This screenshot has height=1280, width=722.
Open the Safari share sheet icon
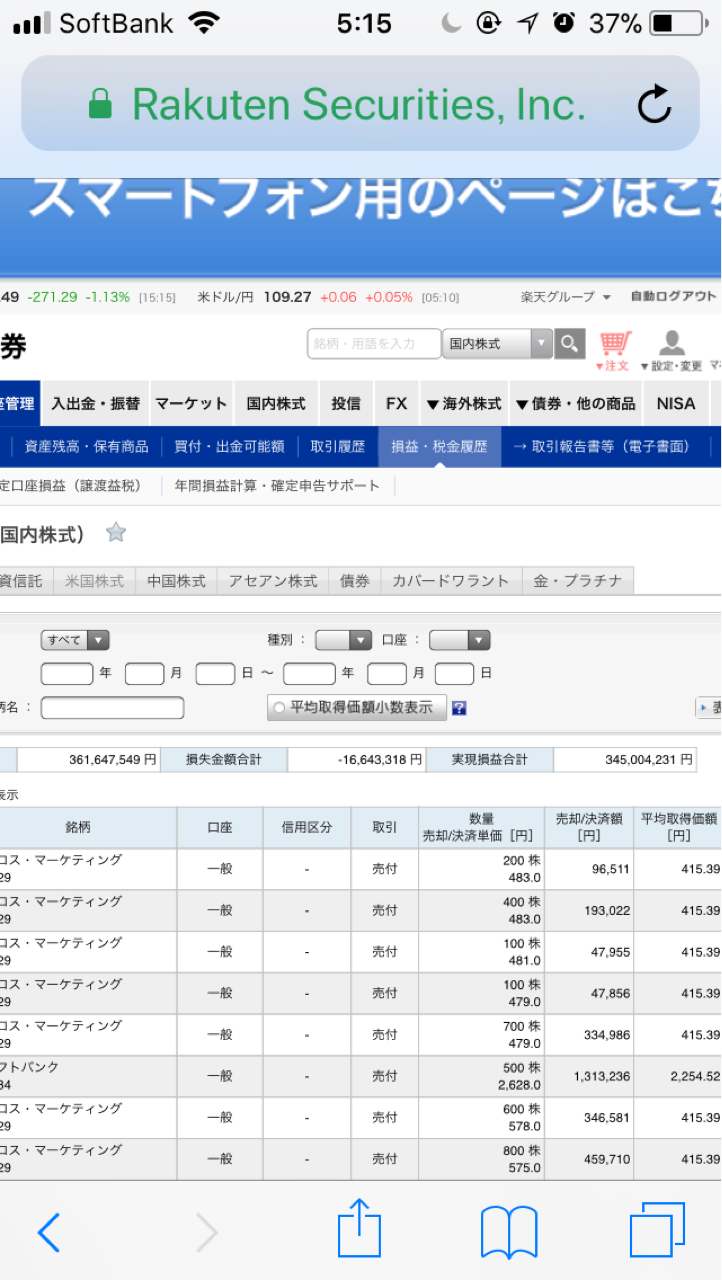point(359,1228)
